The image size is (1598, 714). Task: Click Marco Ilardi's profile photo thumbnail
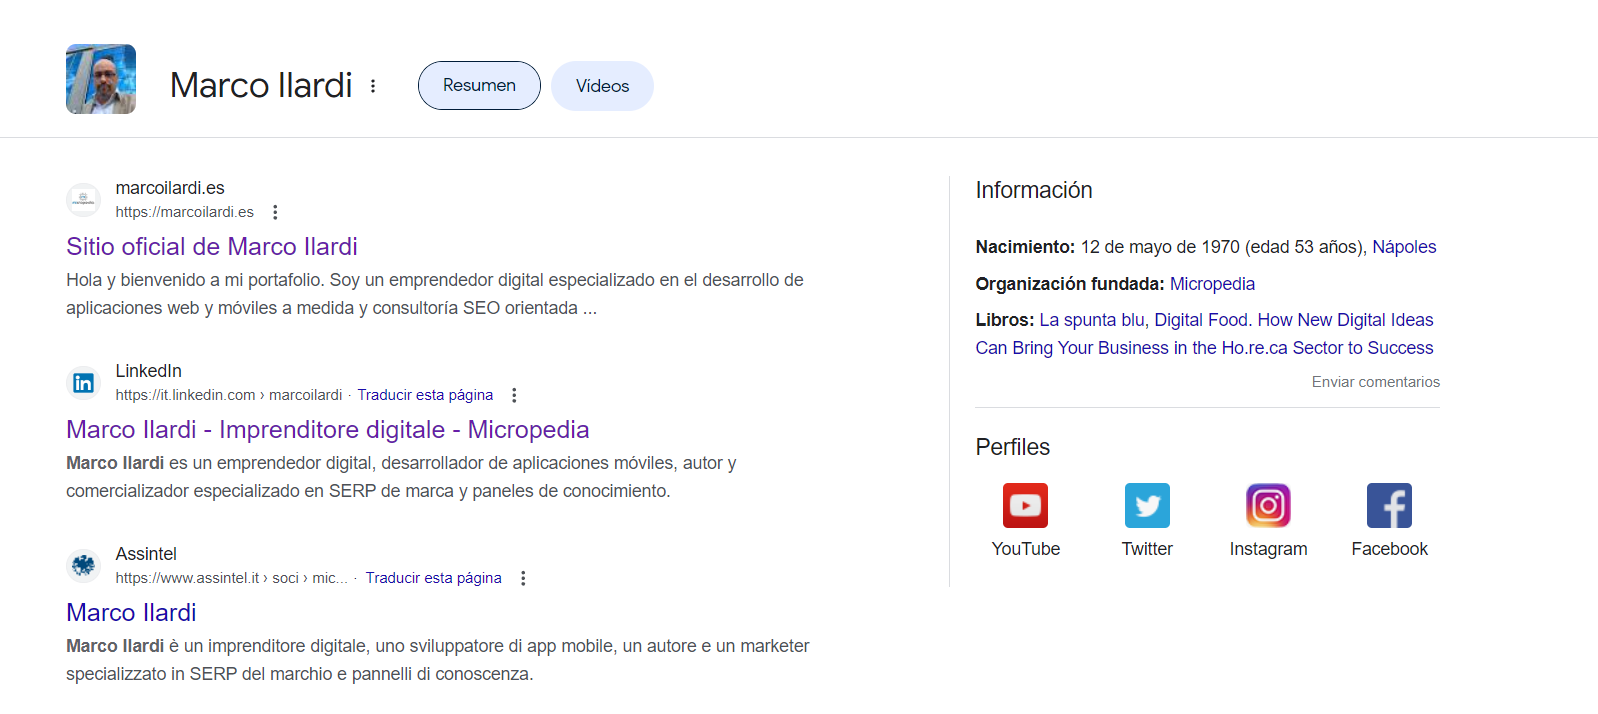(101, 79)
